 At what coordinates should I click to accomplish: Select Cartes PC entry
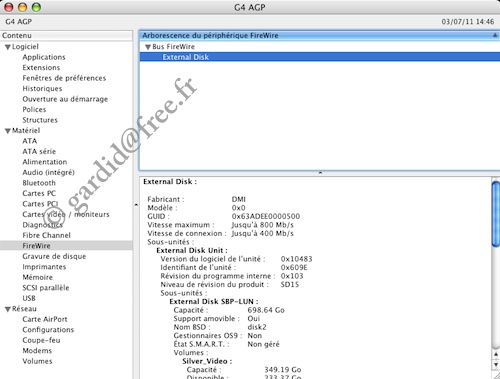point(39,193)
